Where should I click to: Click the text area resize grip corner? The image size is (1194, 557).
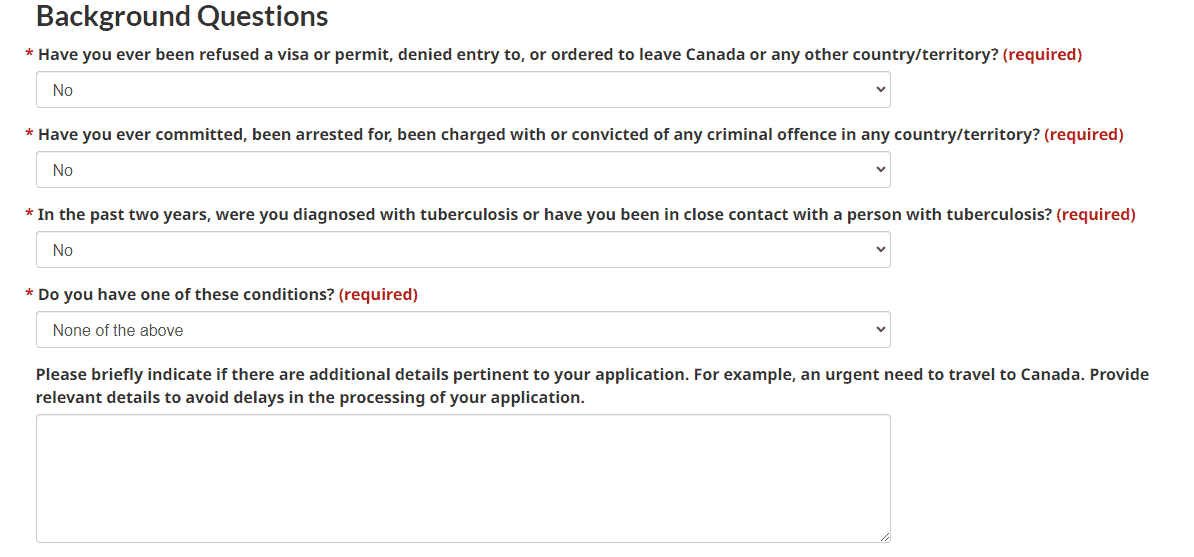point(884,536)
